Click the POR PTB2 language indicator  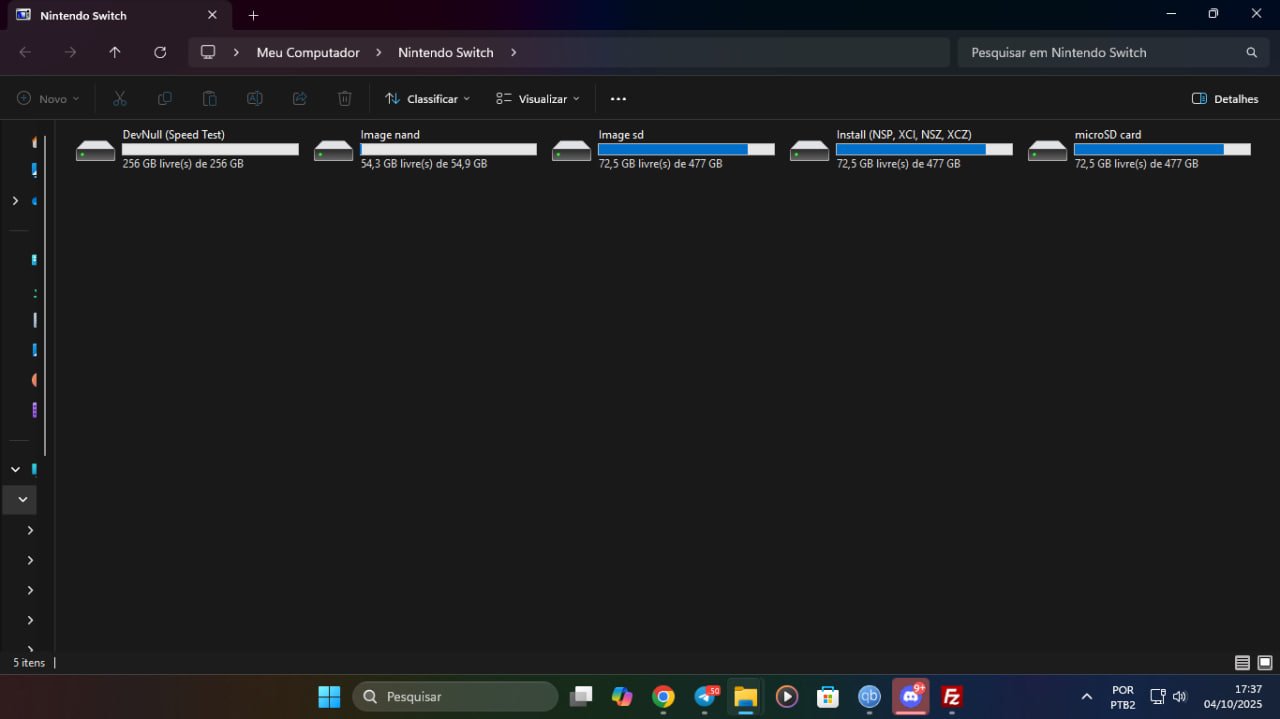pos(1123,696)
